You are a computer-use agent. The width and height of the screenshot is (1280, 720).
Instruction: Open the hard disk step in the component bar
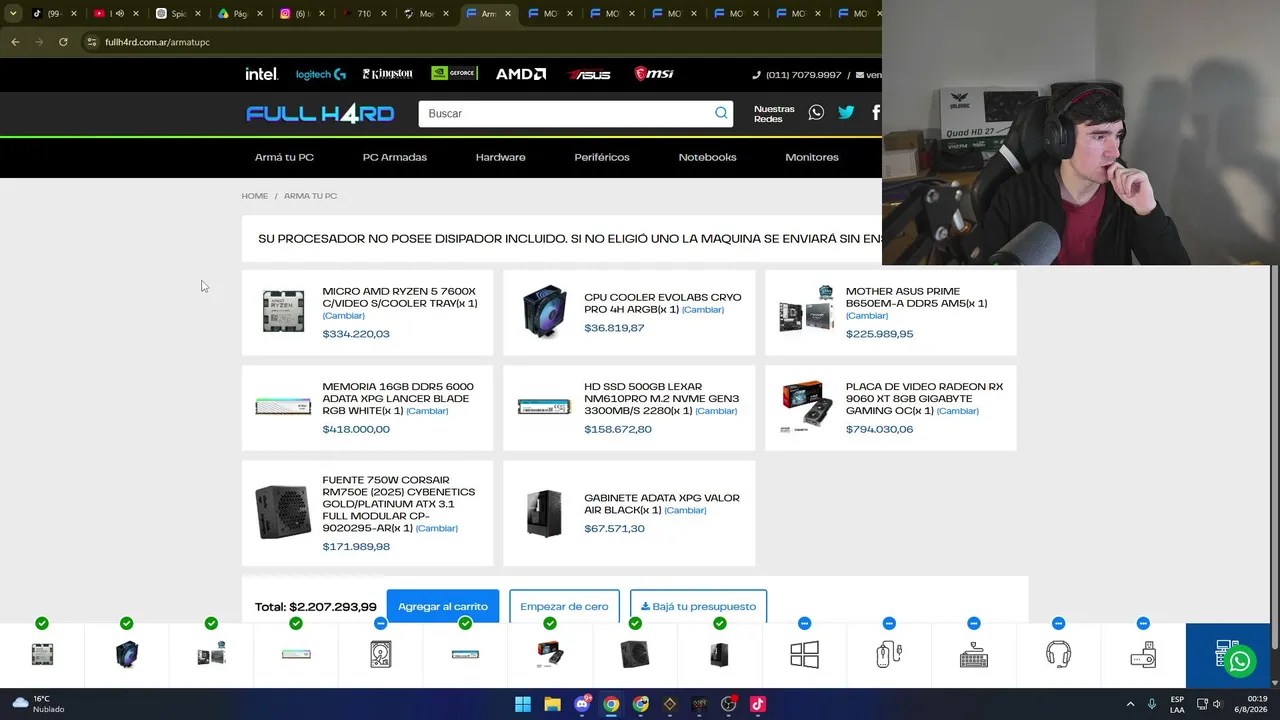tap(381, 655)
